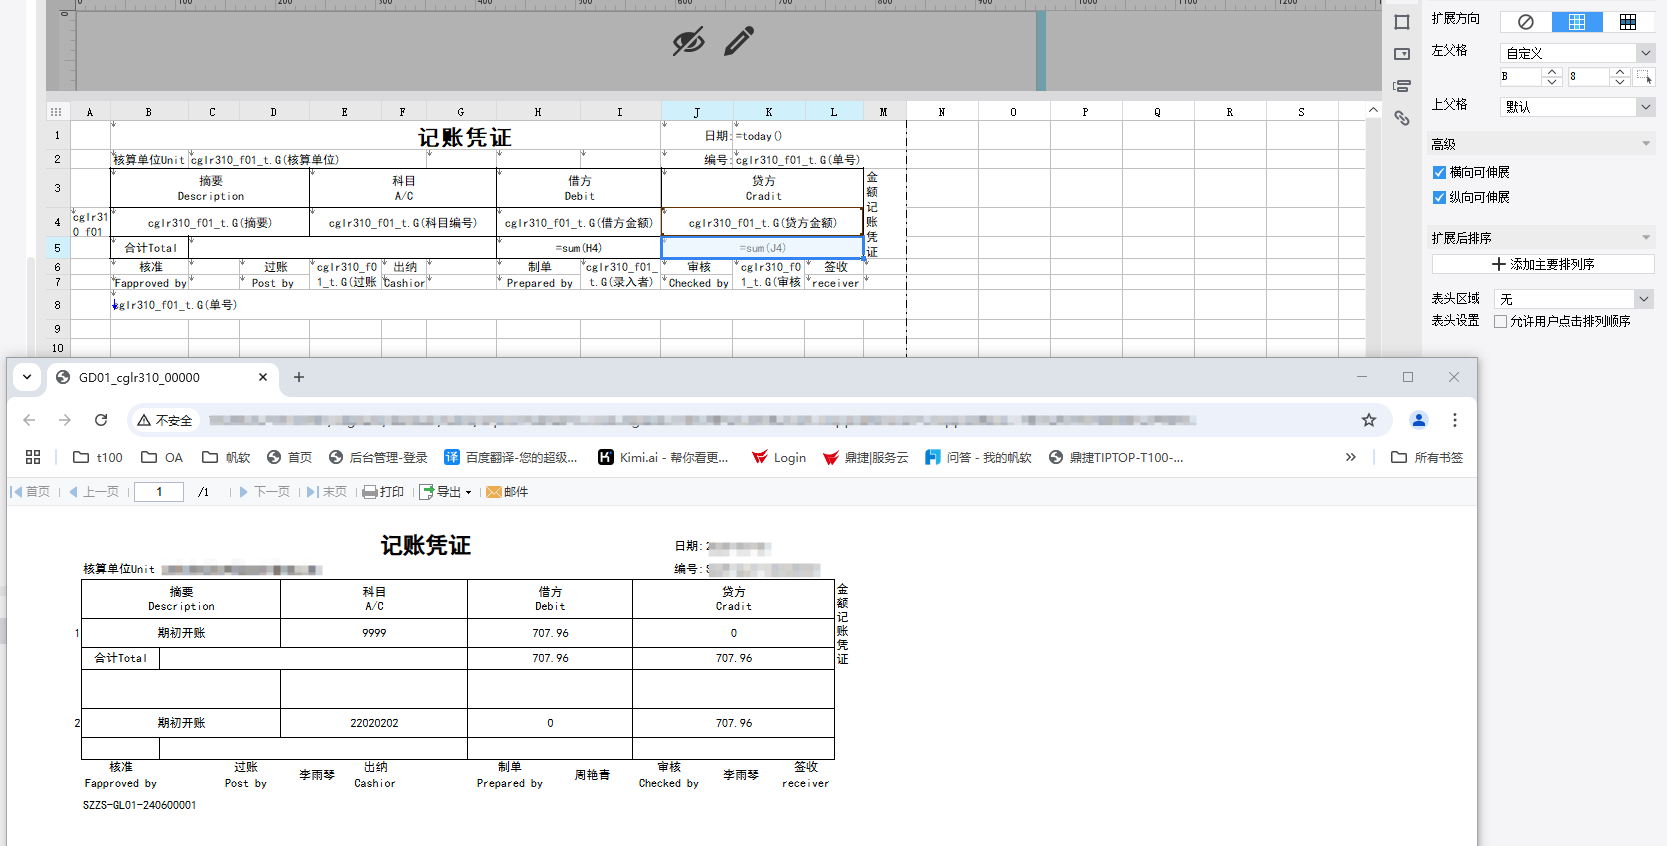Open the Chrome three-dot menu
The height and width of the screenshot is (846, 1667).
click(1455, 420)
